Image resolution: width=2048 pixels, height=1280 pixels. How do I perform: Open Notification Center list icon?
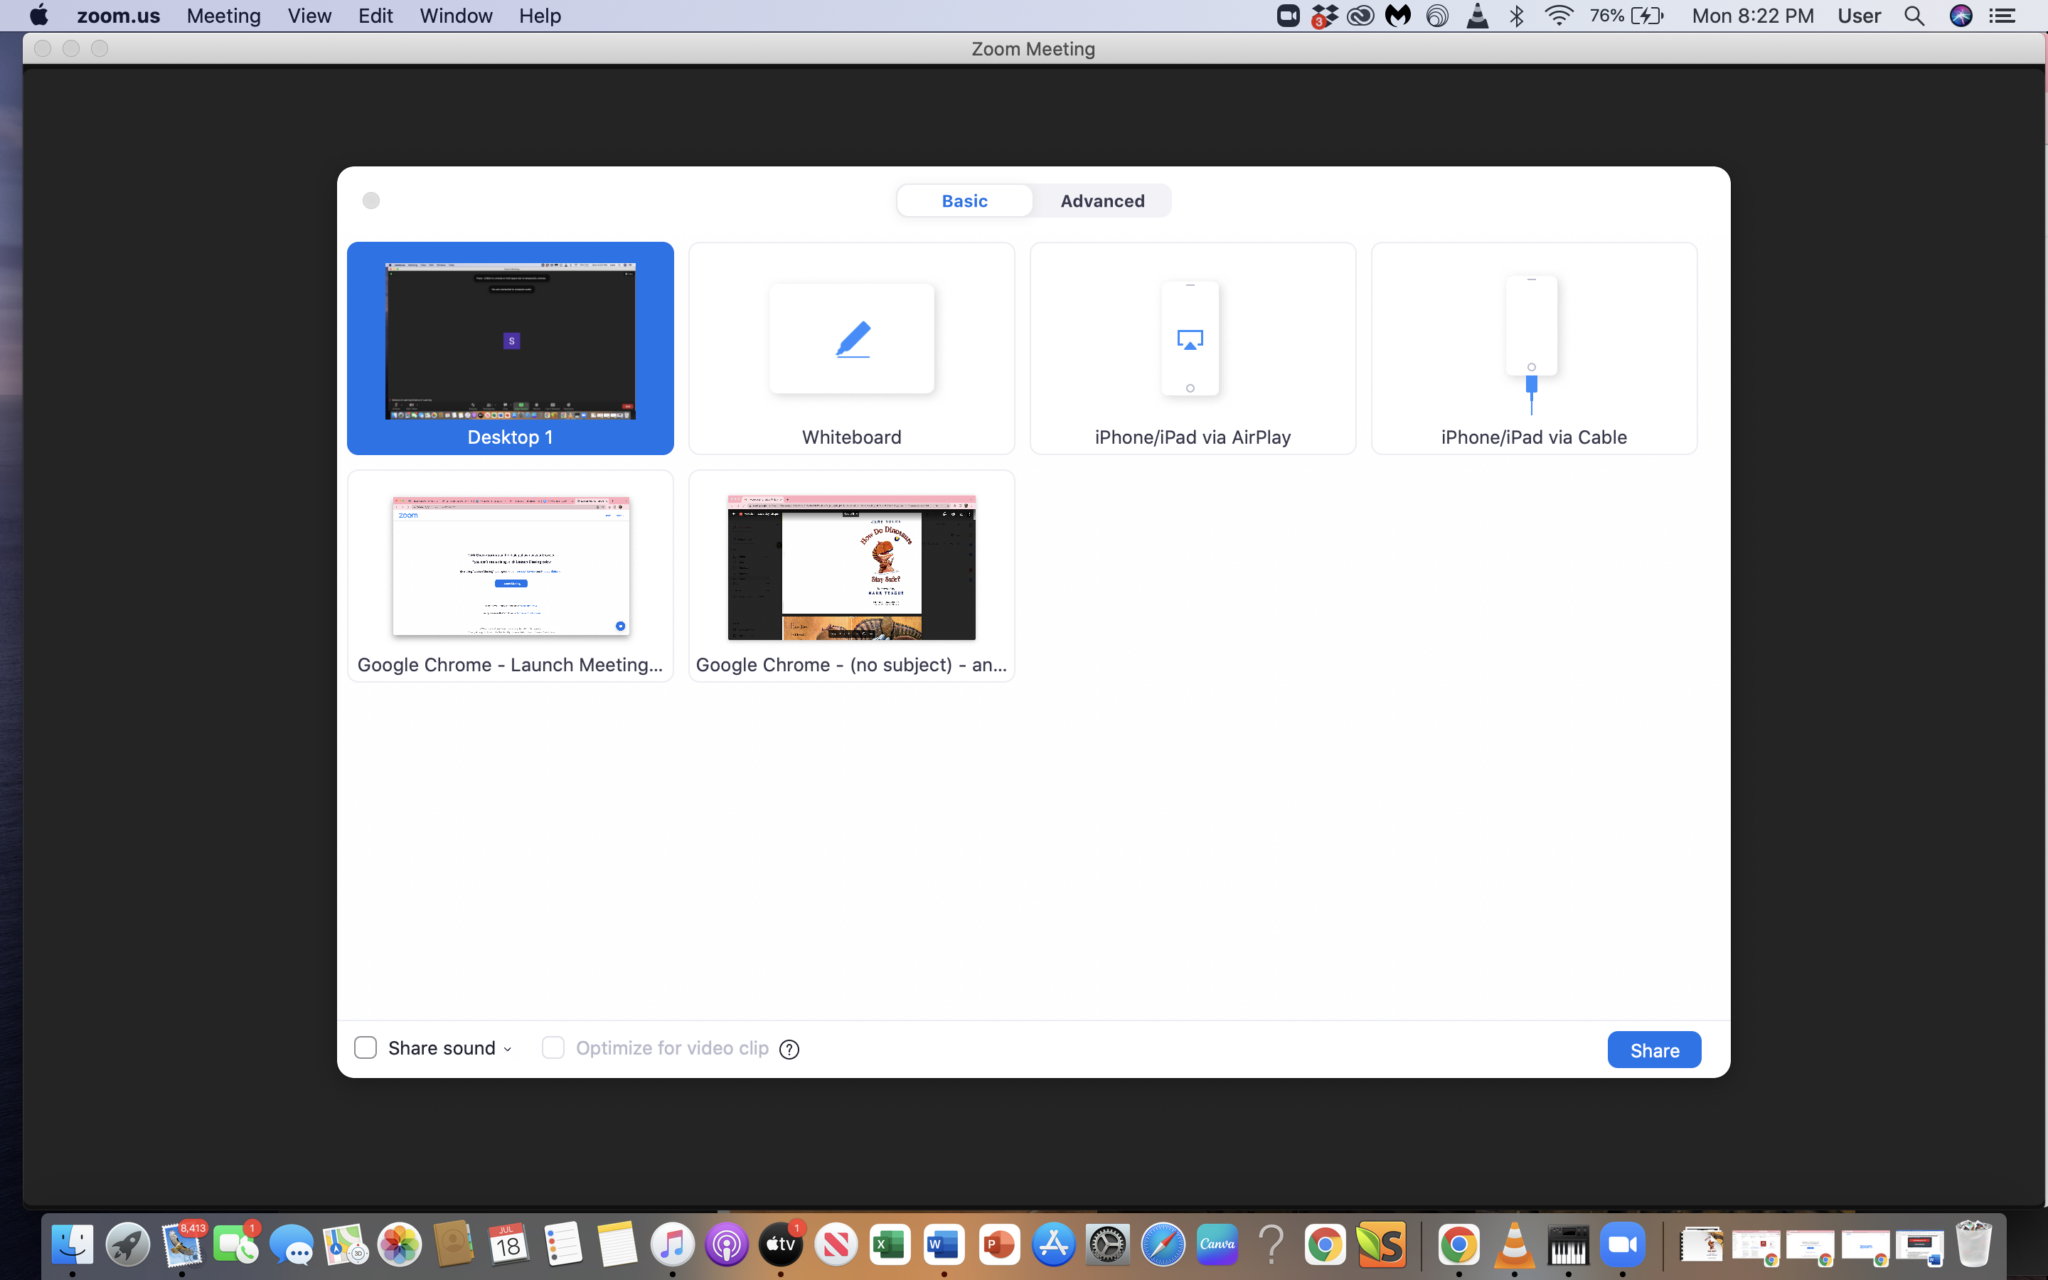[2002, 15]
